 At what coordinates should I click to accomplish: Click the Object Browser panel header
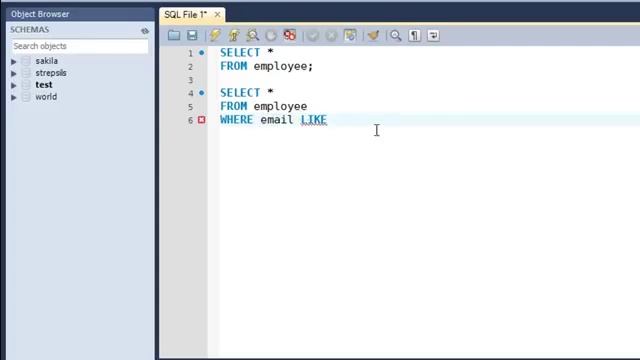(x=80, y=14)
